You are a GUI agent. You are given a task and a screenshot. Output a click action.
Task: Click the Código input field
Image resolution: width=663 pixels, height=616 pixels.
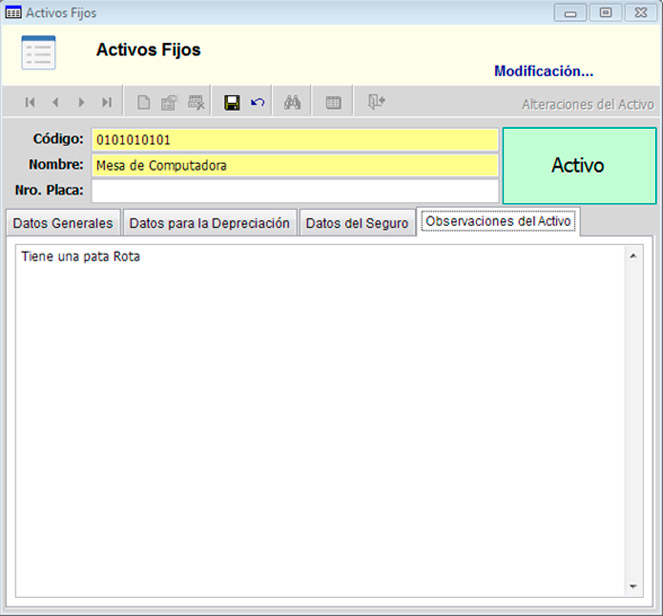click(294, 140)
